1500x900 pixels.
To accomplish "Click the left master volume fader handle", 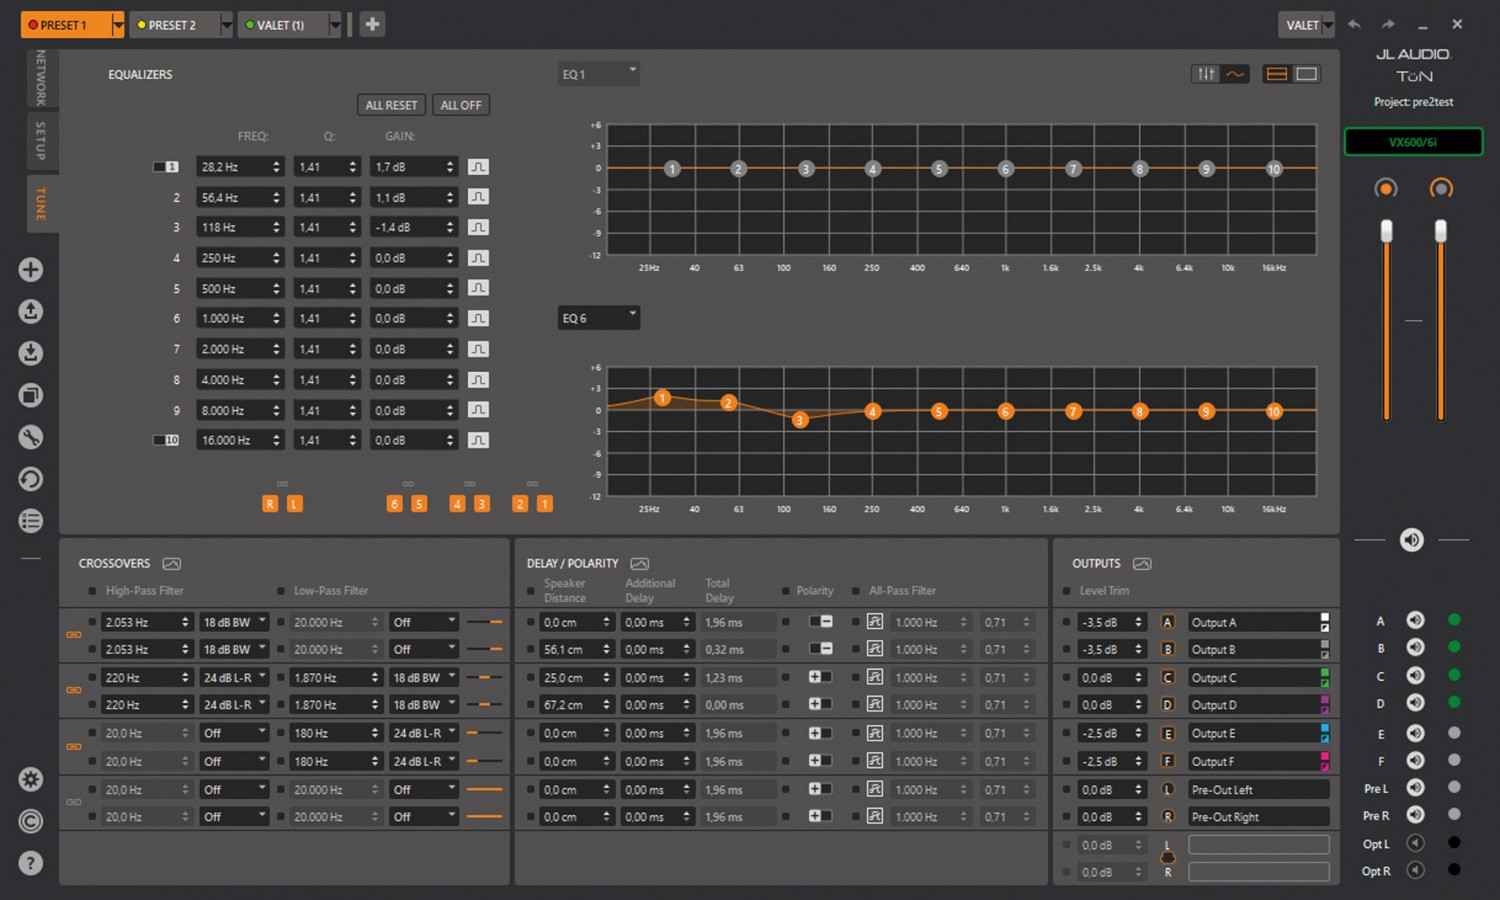I will [x=1386, y=231].
